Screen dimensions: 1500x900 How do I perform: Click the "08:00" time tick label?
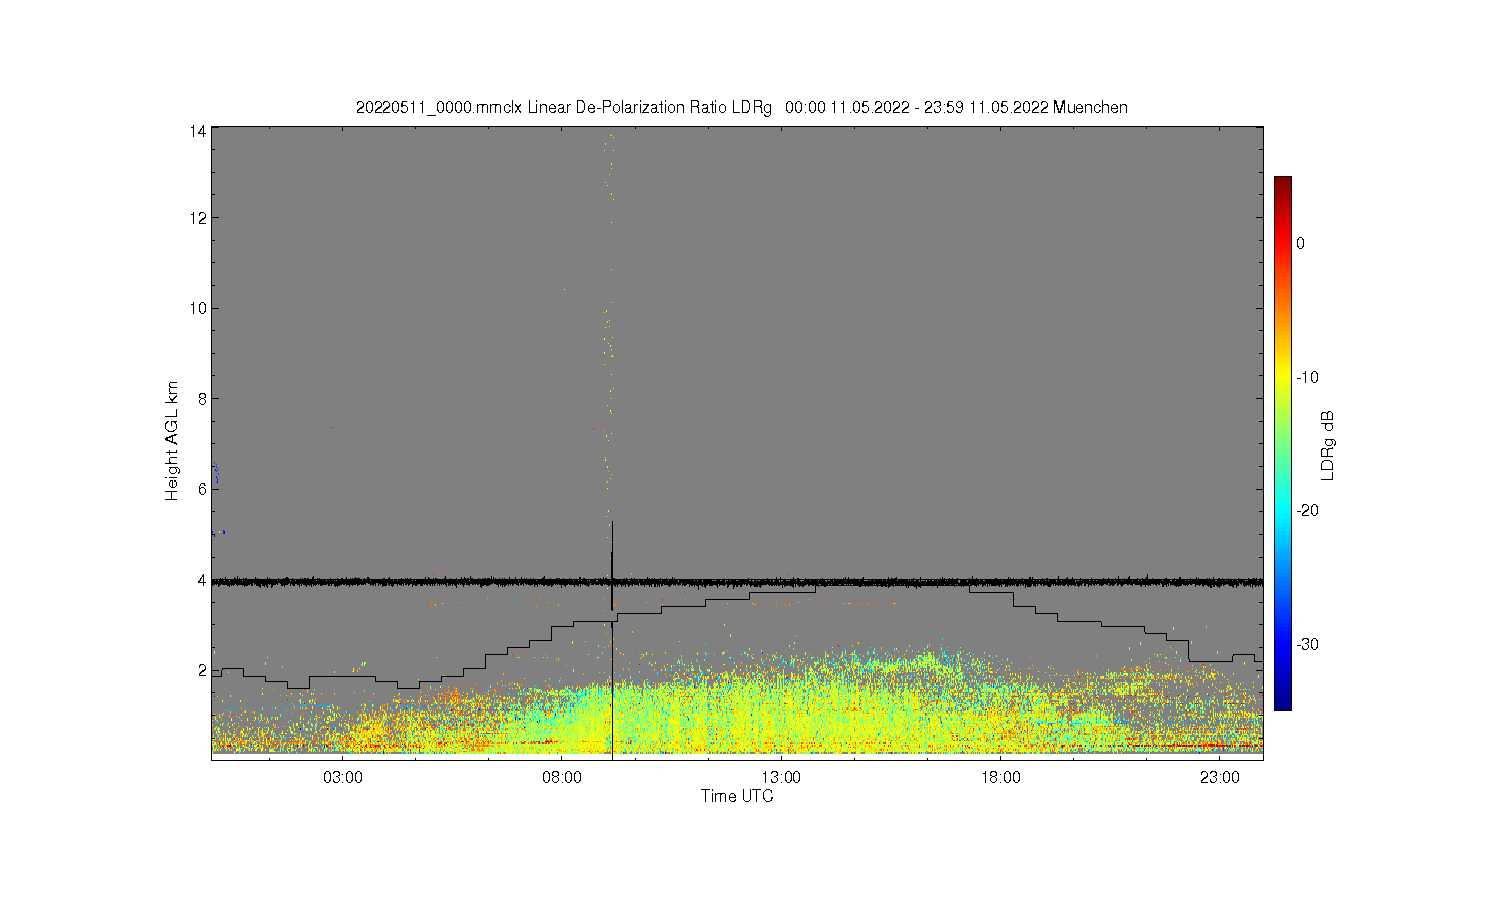pos(562,778)
